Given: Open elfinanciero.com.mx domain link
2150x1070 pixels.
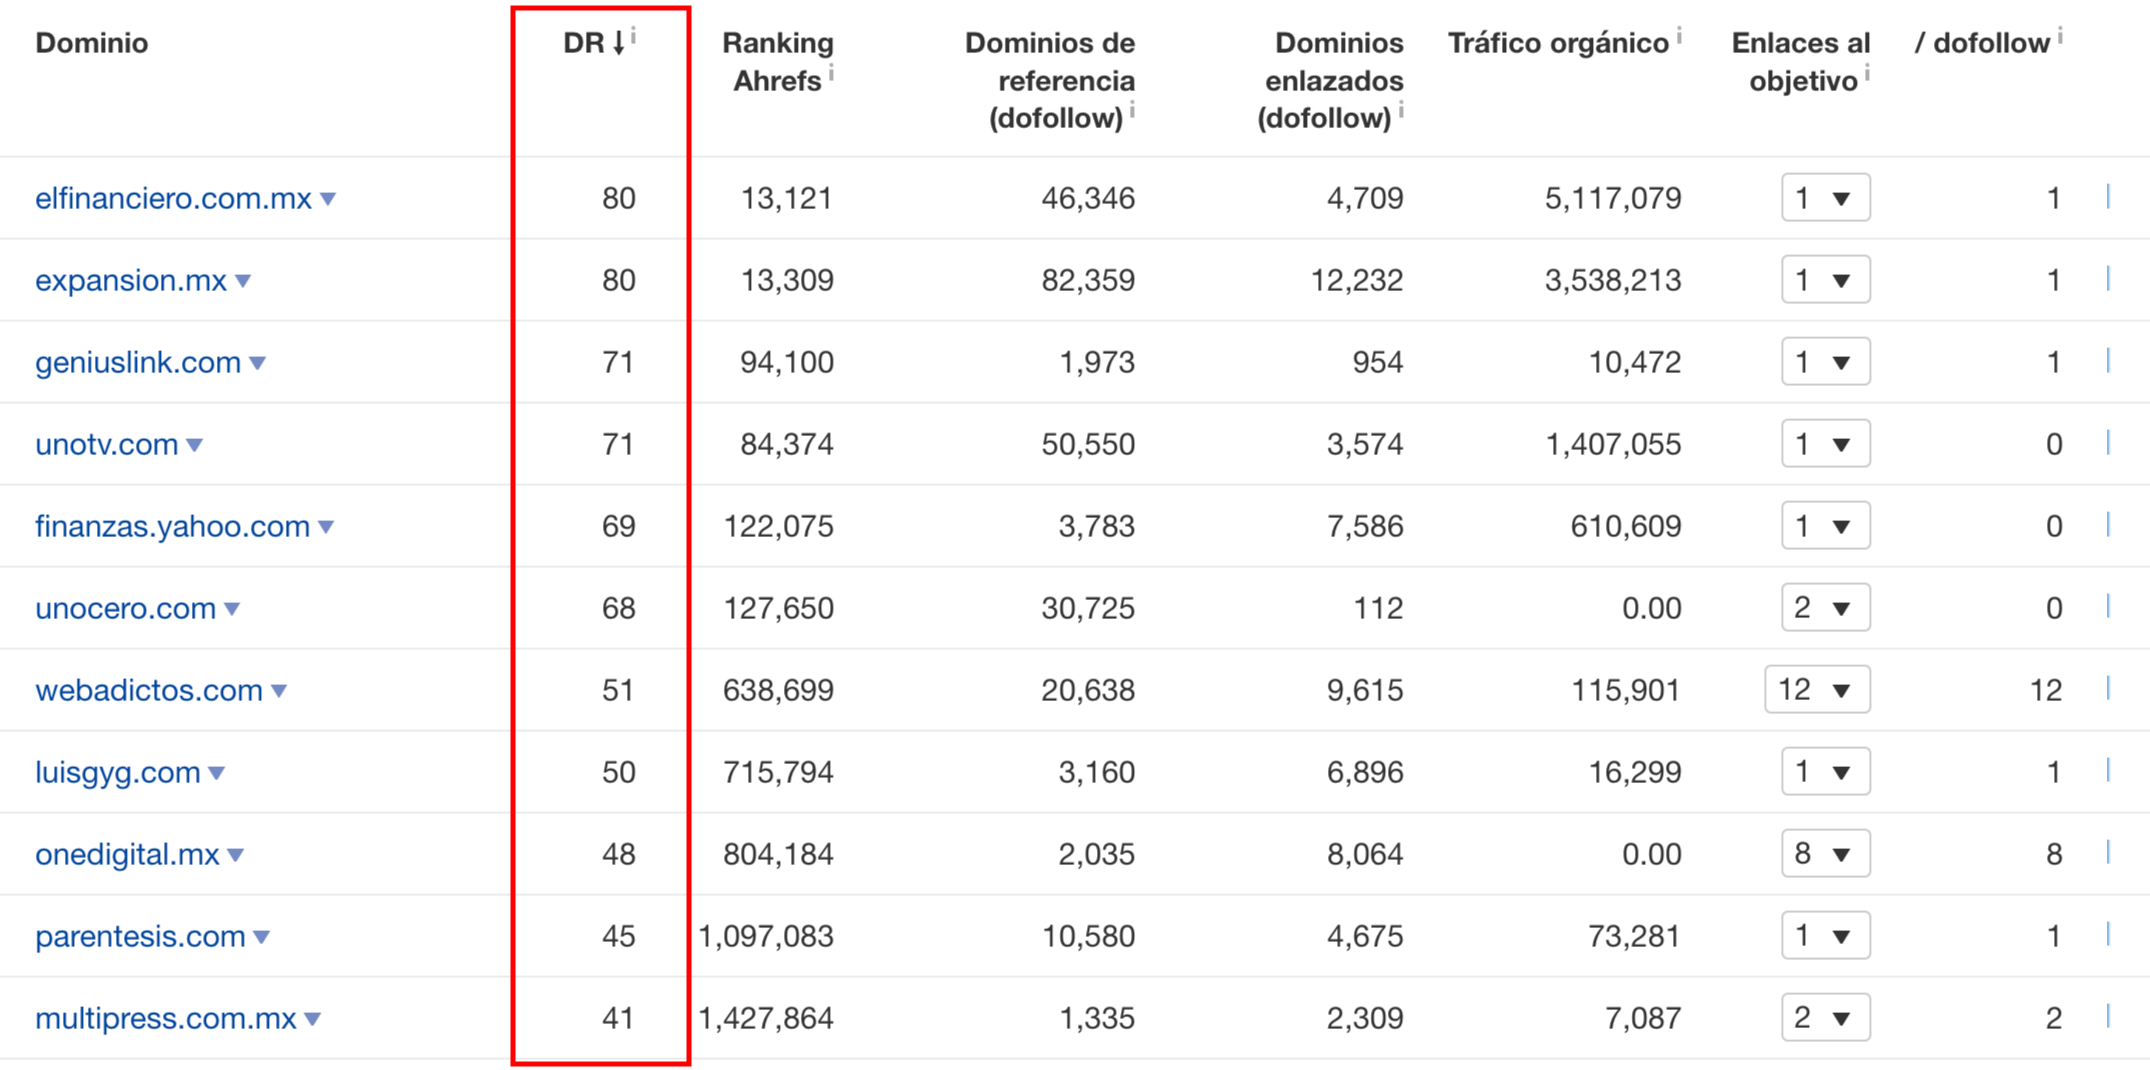Looking at the screenshot, I should click(174, 198).
